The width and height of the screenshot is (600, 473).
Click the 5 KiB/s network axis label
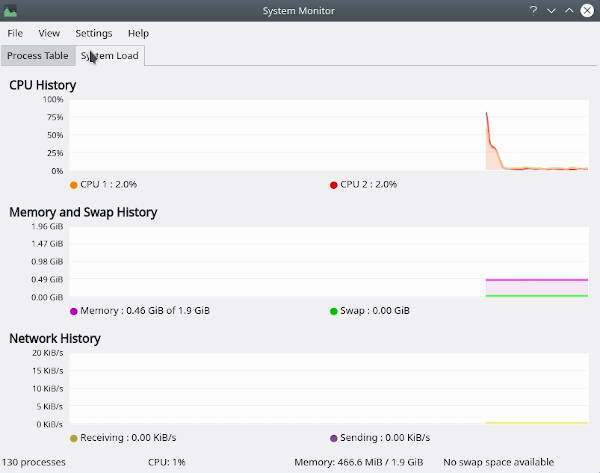coord(49,406)
